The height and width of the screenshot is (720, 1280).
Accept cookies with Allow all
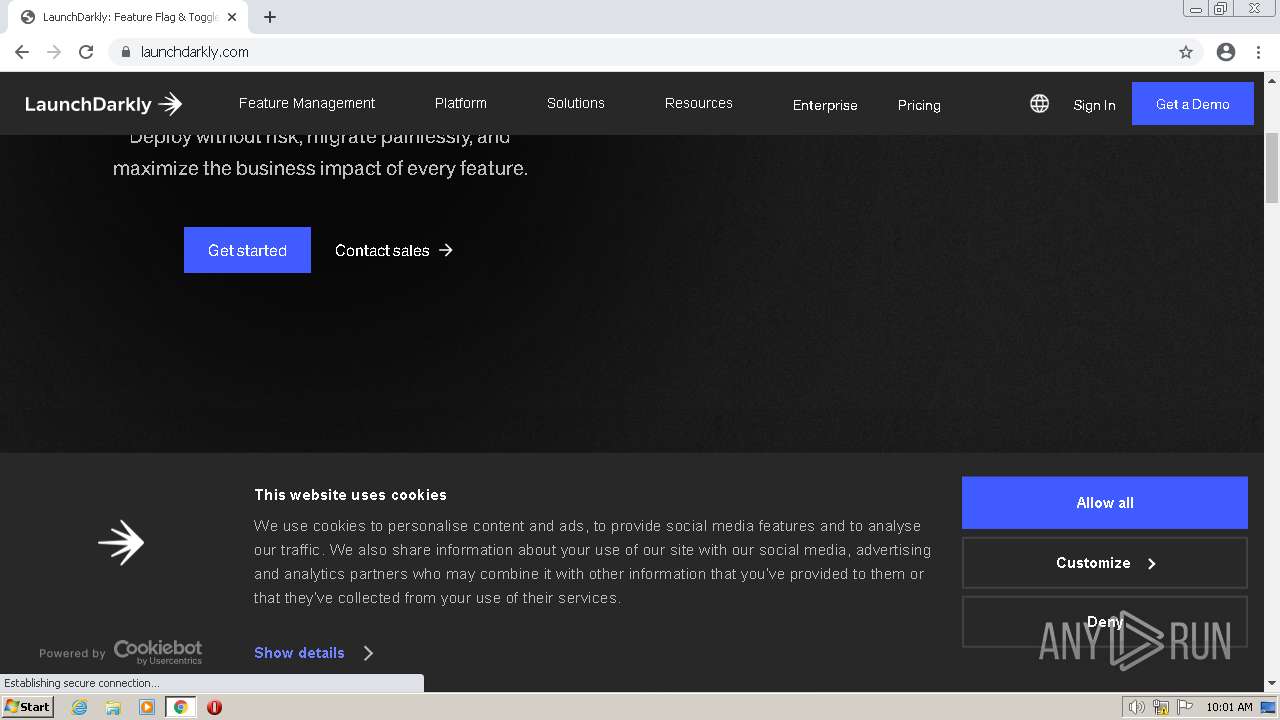click(1105, 503)
